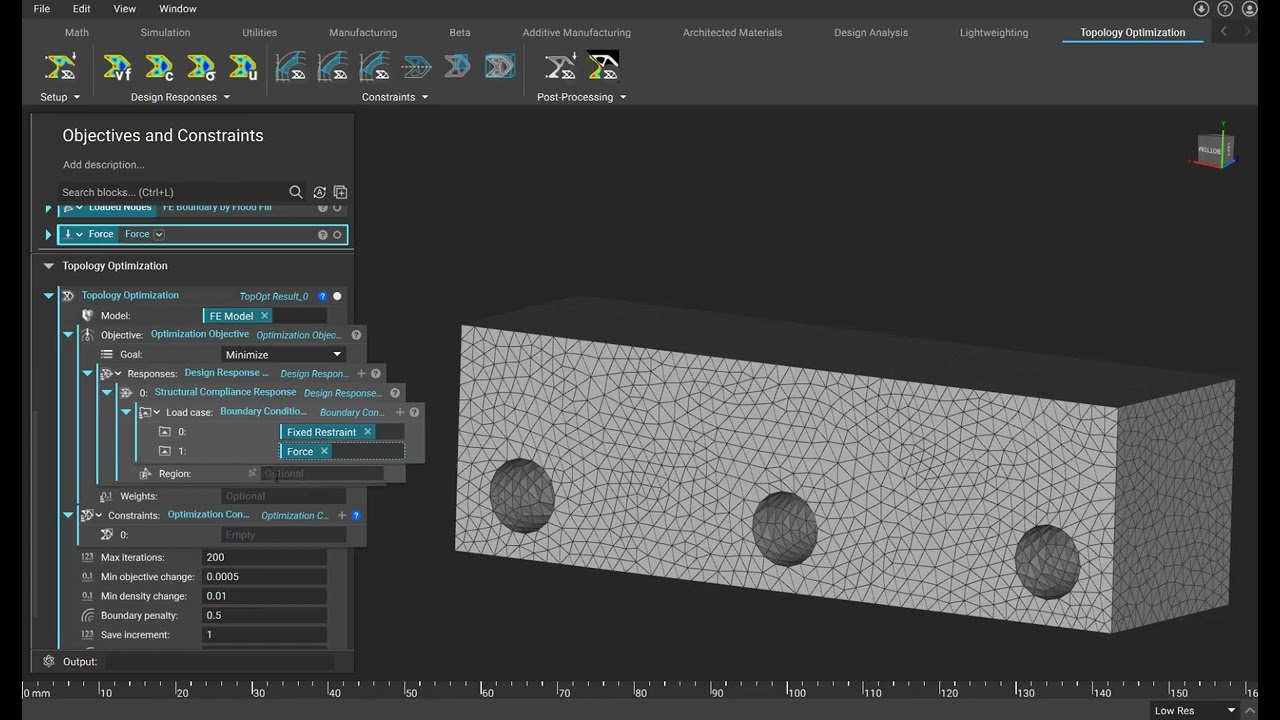Open the File menu
Screen dimensions: 1280x720
click(x=42, y=9)
